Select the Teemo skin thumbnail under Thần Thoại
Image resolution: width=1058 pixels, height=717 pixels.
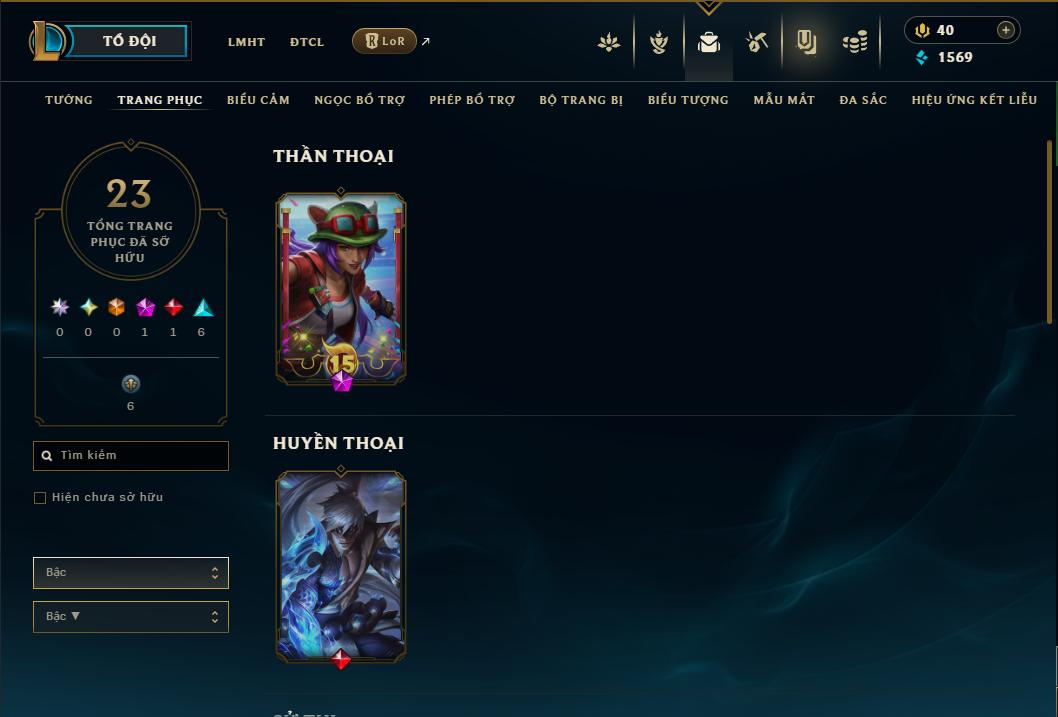pos(341,289)
